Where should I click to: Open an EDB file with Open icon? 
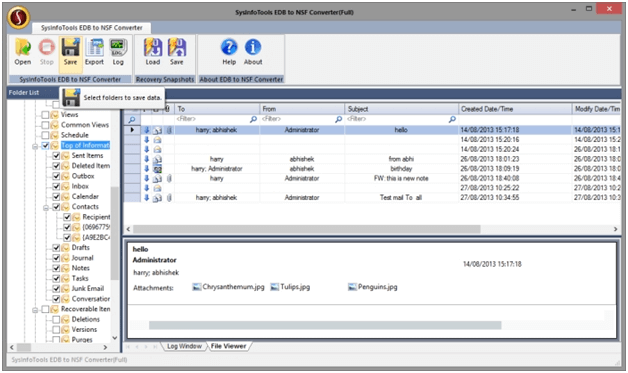[22, 52]
